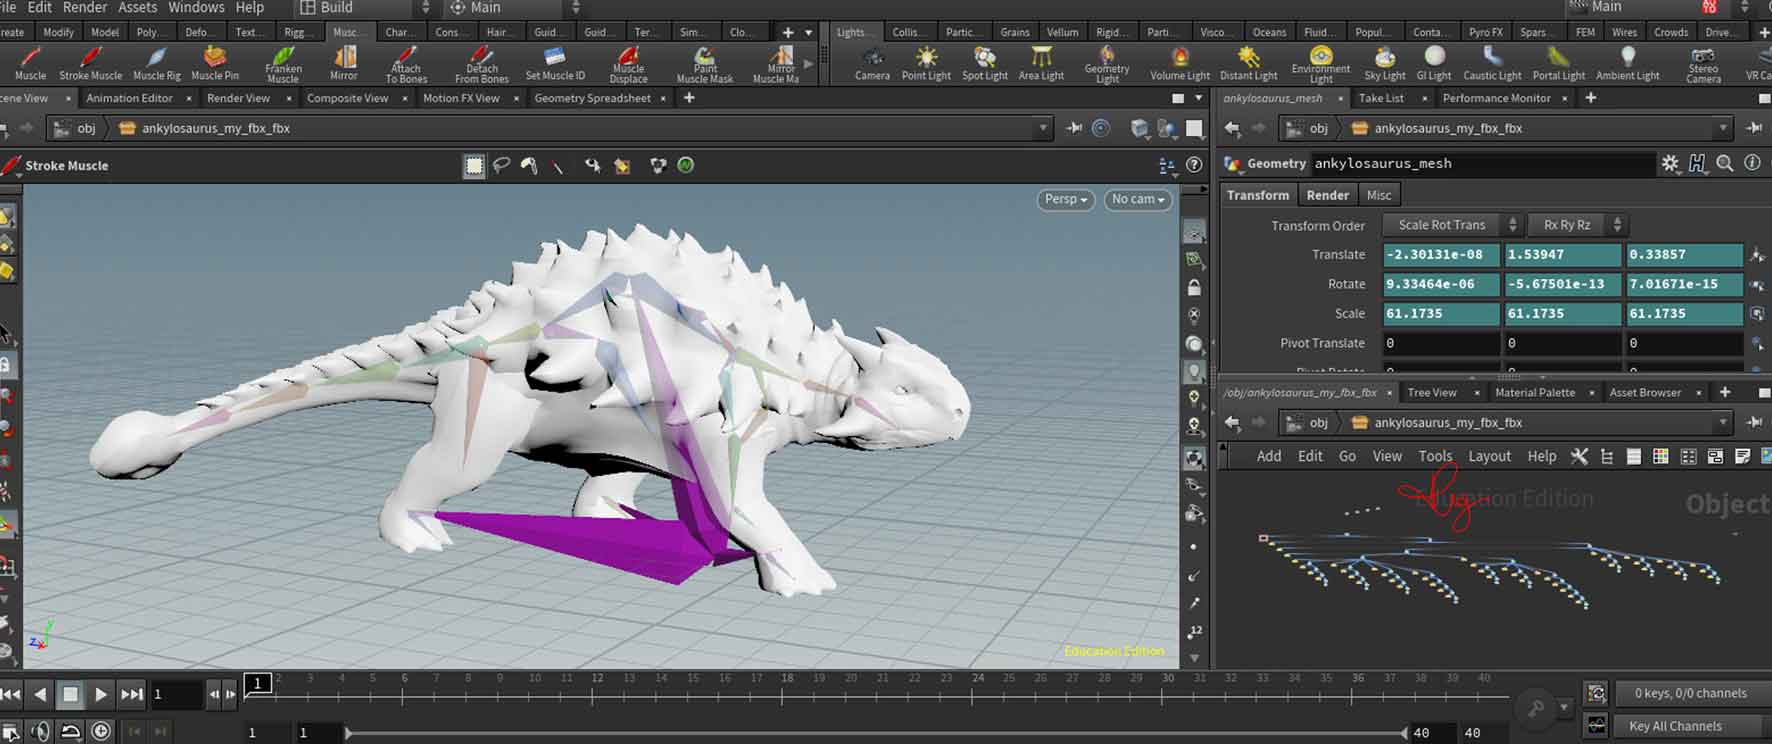Open the Render menu
The height and width of the screenshot is (744, 1772).
[85, 7]
